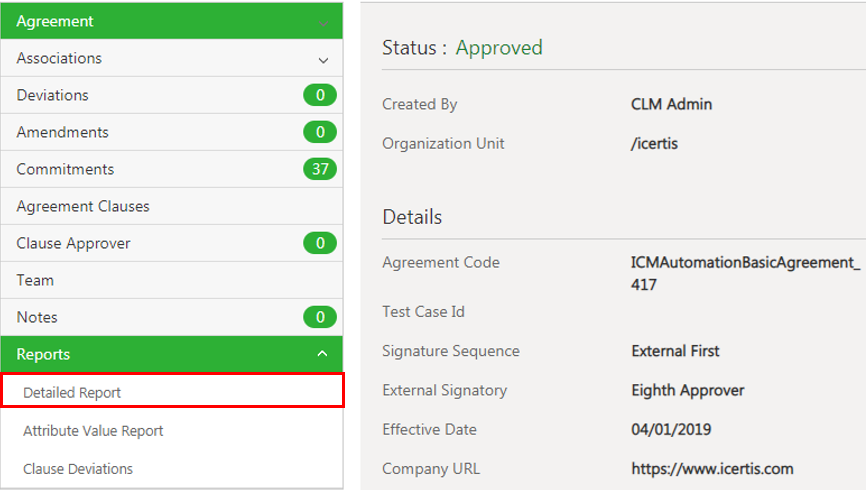Open the Attribute Value Report
This screenshot has width=867, height=490.
tap(93, 430)
